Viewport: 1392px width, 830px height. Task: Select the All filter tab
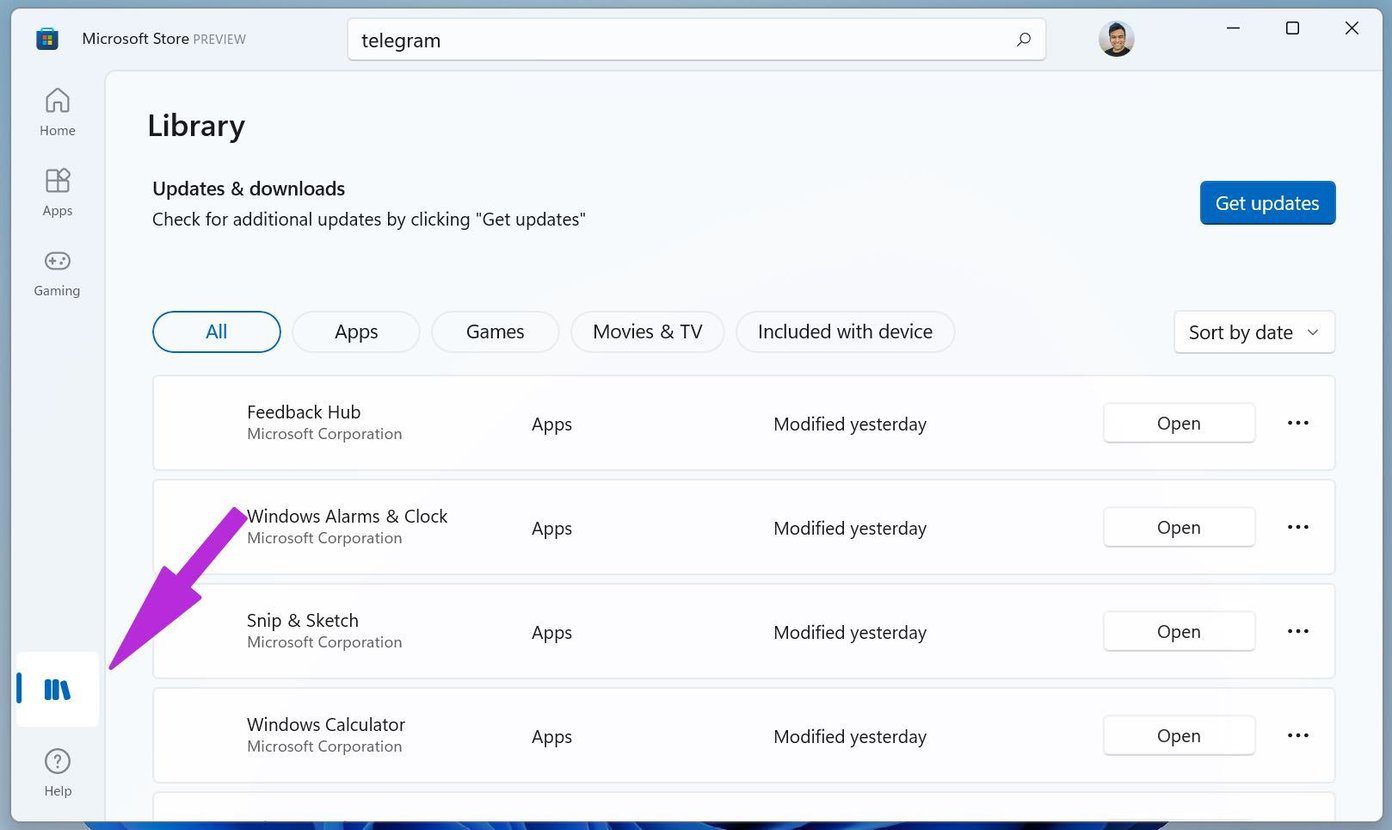point(217,332)
